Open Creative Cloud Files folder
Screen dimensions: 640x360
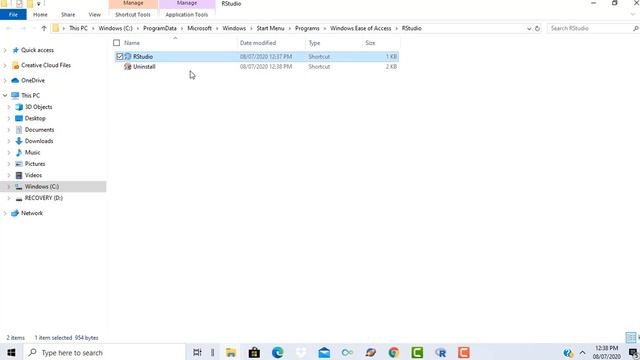click(46, 65)
